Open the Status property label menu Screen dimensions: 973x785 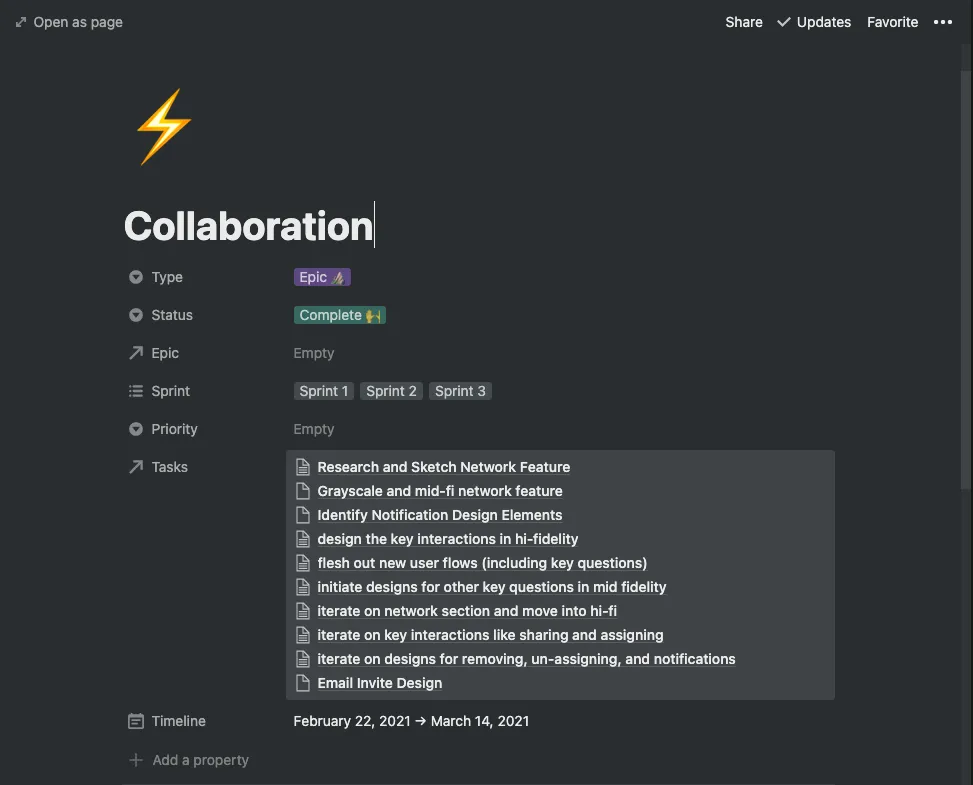(x=172, y=315)
